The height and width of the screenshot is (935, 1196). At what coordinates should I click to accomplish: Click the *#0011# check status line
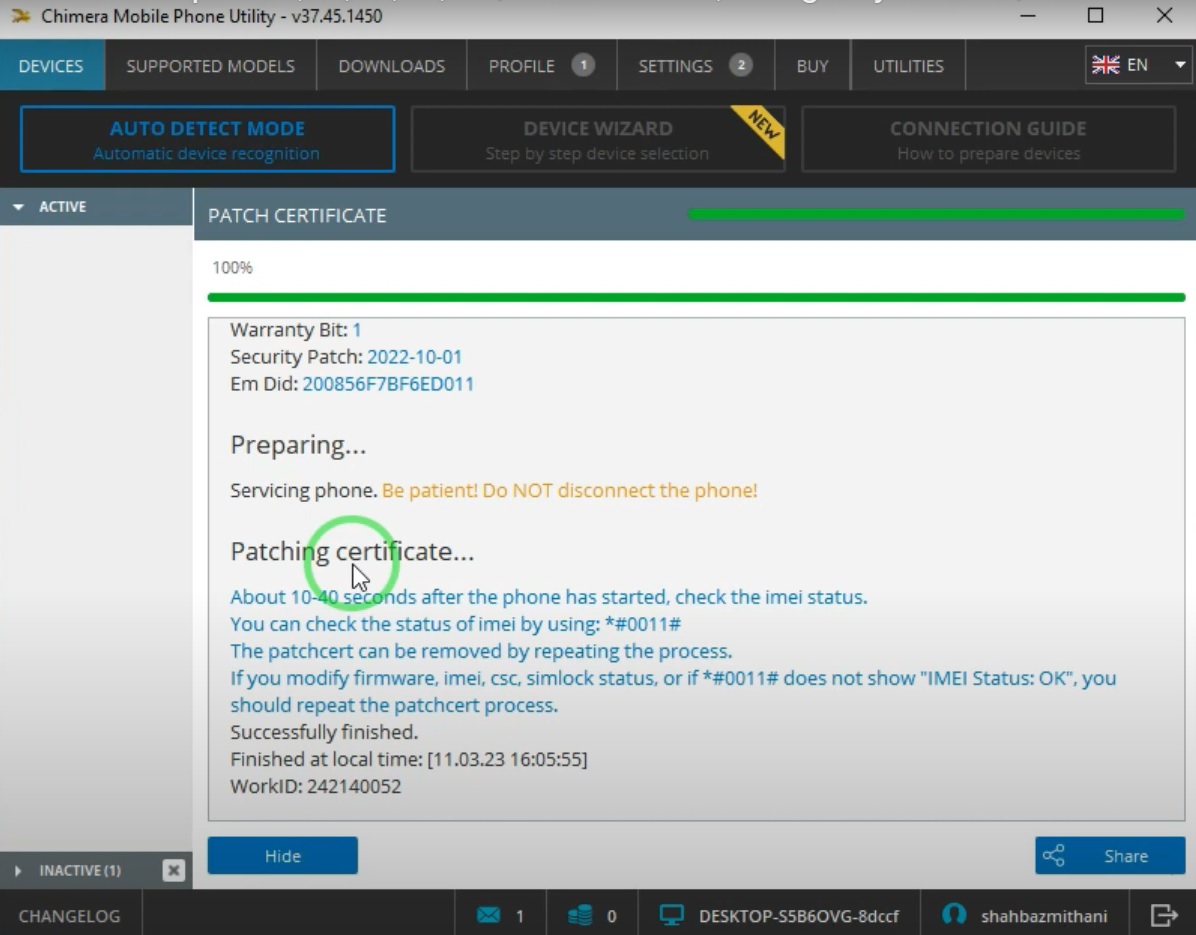[x=455, y=624]
